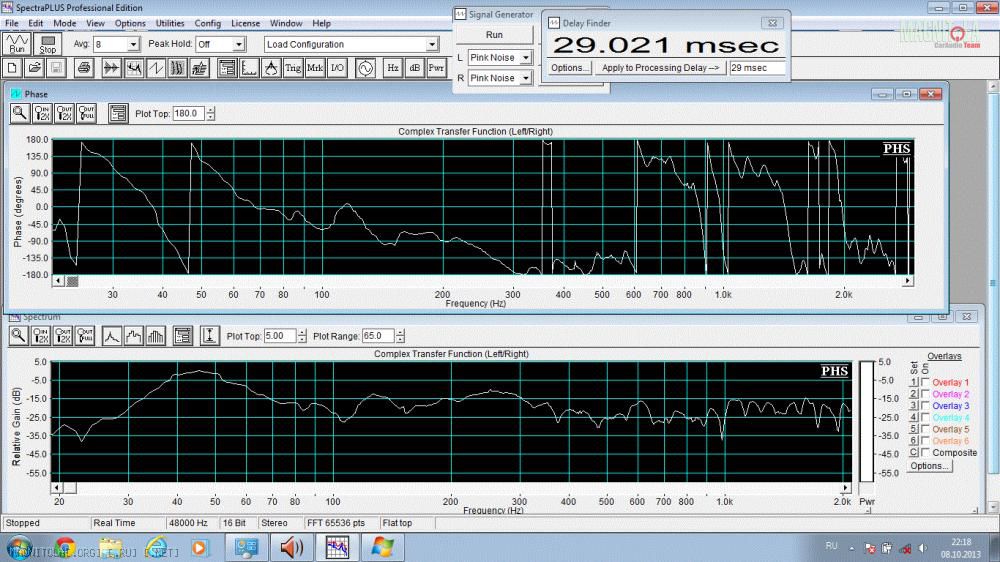Enable the Overlay 3 checkbox
This screenshot has height=562, width=1000.
click(925, 405)
